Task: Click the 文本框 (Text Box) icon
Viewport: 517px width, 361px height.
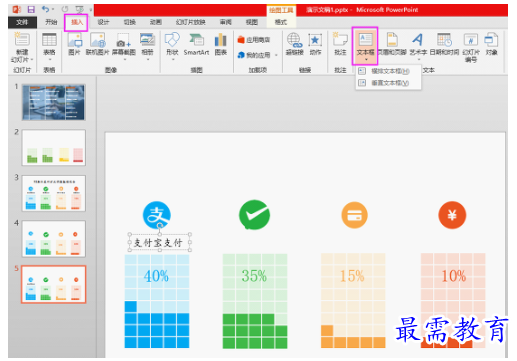Action: click(x=365, y=40)
